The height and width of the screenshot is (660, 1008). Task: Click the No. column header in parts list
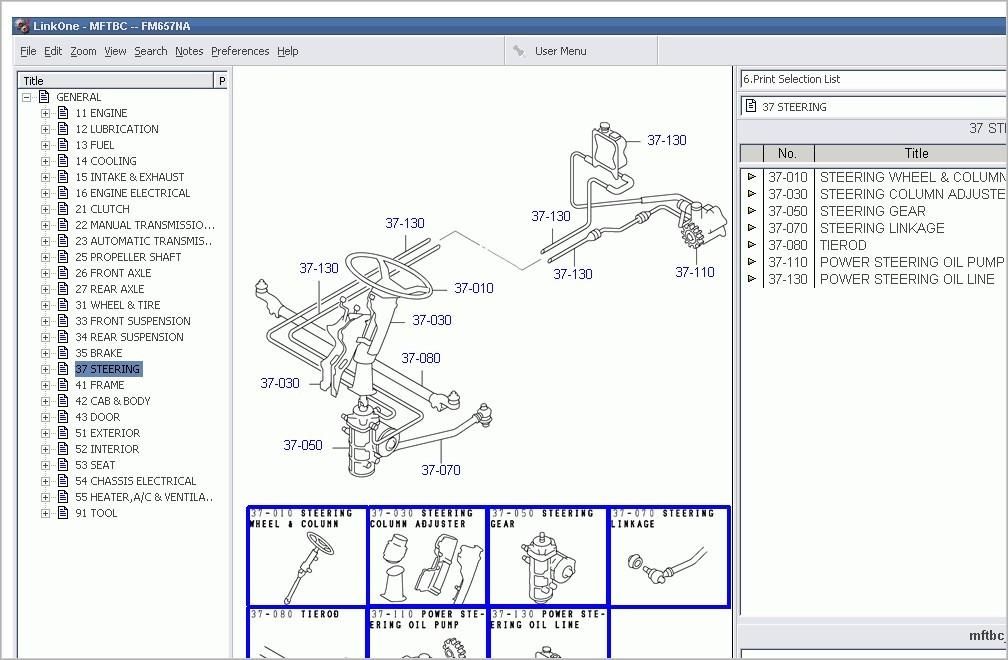787,153
